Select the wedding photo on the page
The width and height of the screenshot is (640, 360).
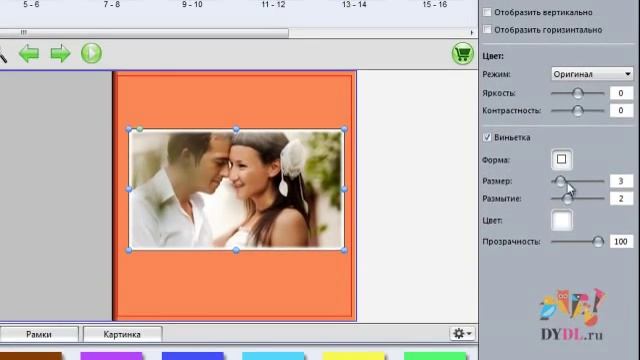pos(236,189)
